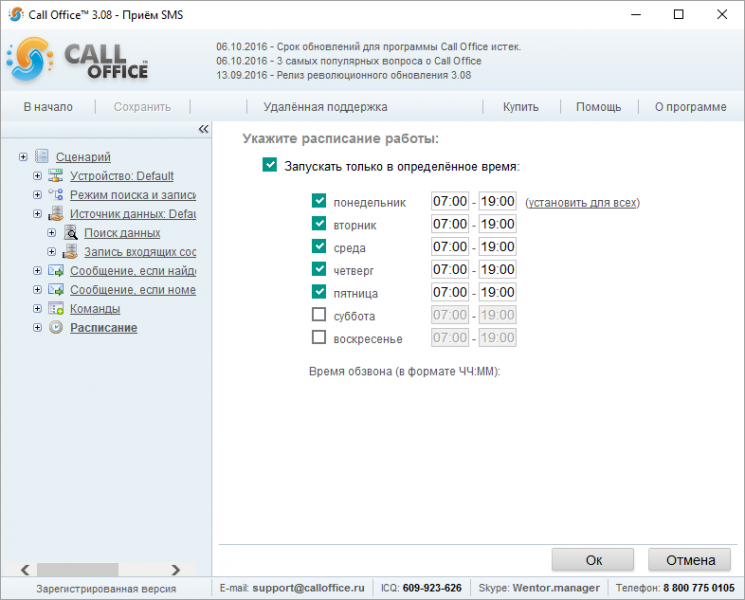745x600 pixels.
Task: Open the В начало menu item
Action: [x=48, y=107]
